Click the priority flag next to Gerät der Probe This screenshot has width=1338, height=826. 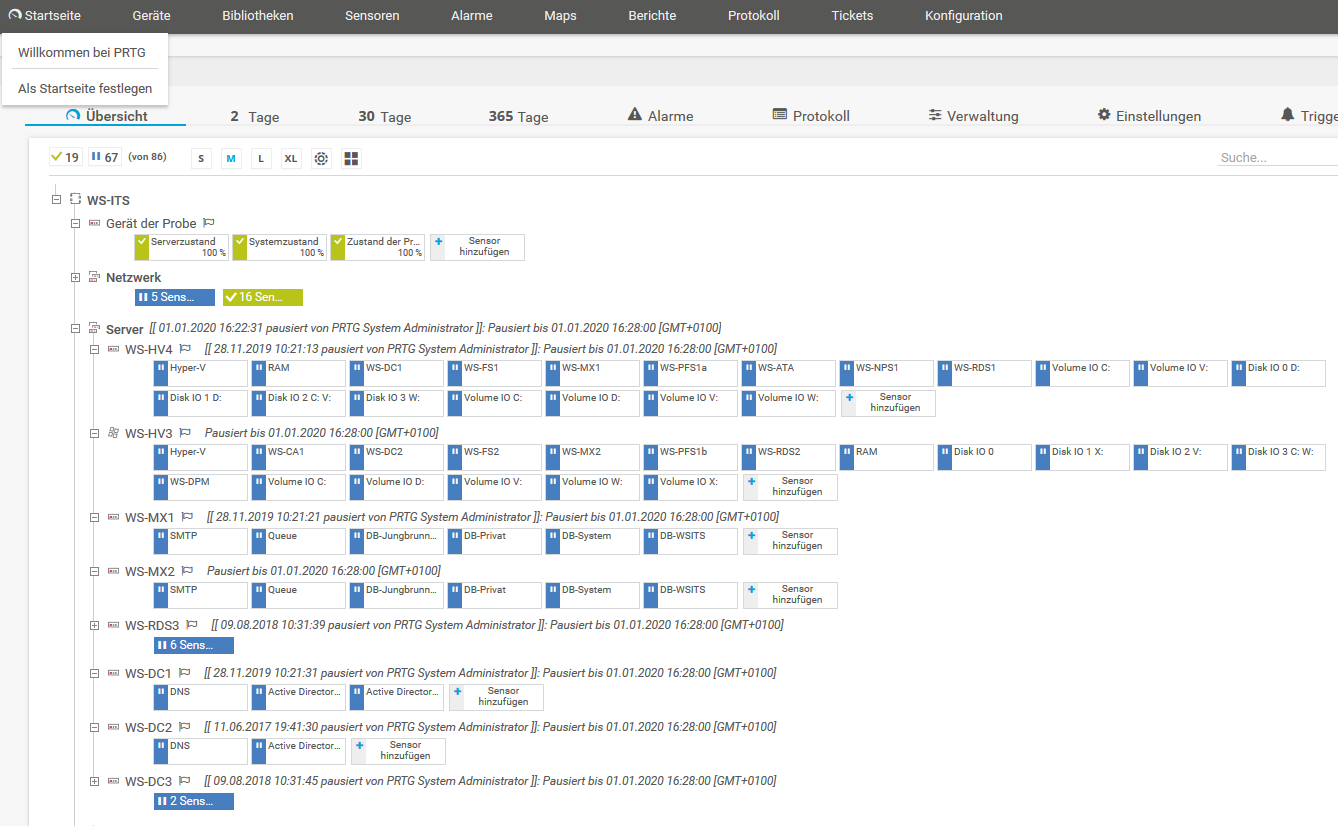pos(209,223)
